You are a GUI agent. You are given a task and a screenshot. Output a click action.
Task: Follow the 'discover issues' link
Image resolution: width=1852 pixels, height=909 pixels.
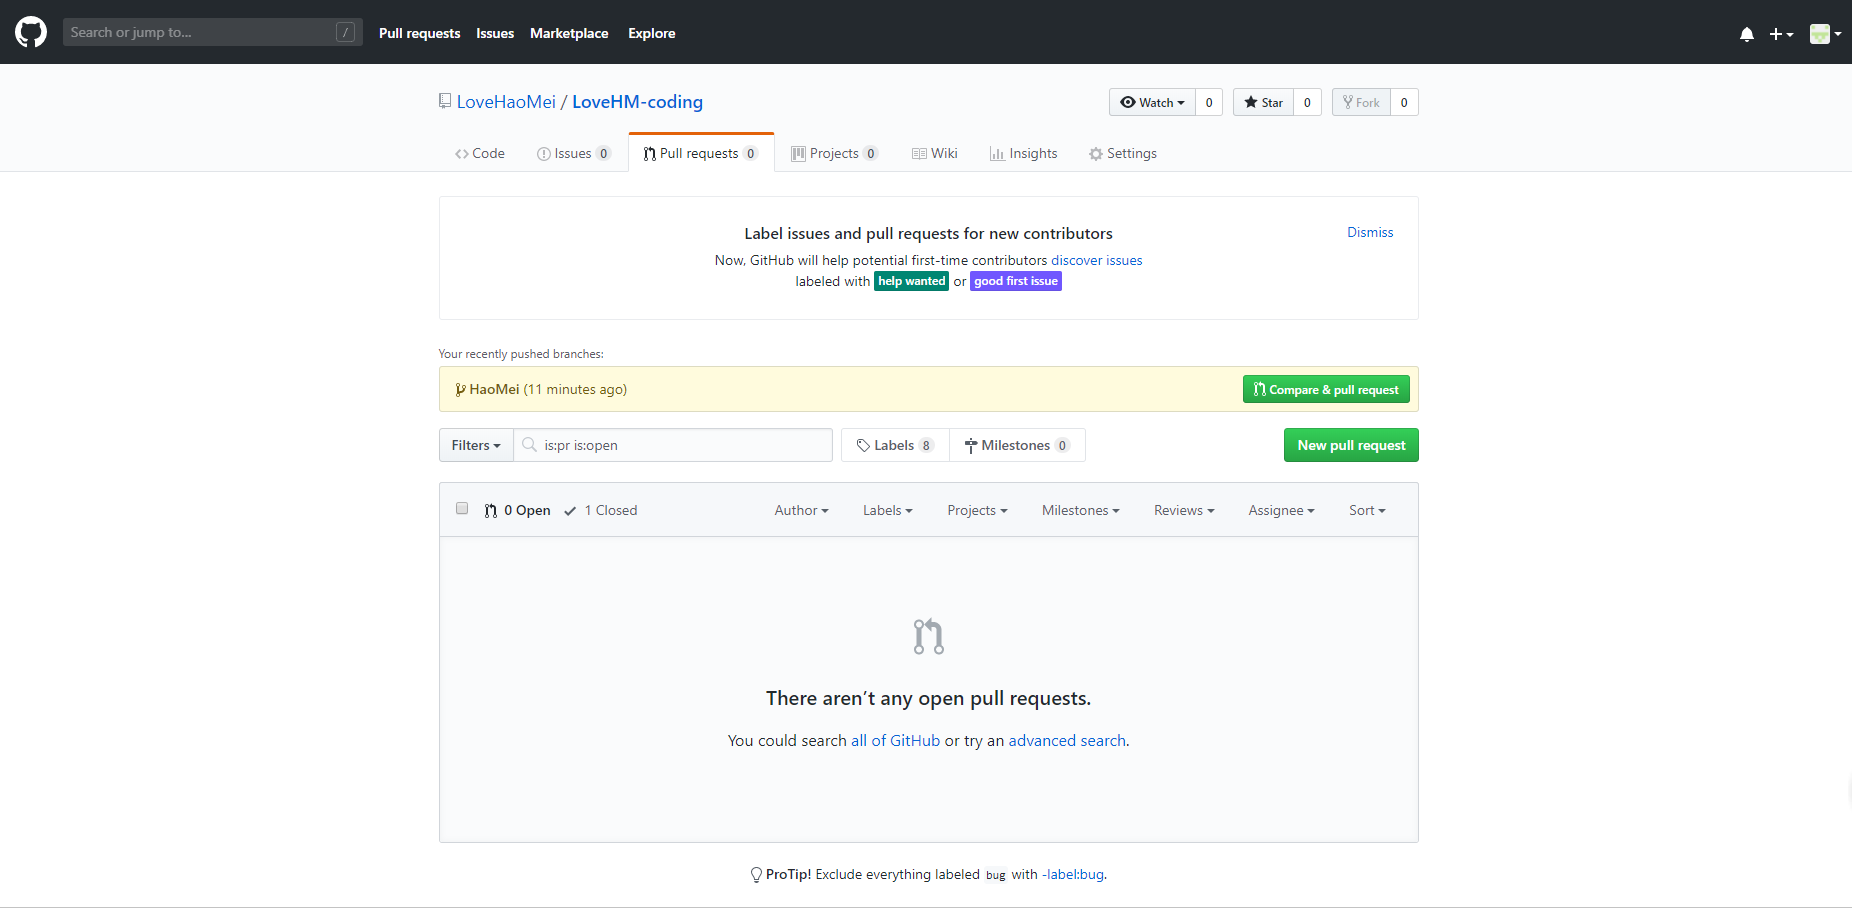click(1096, 260)
